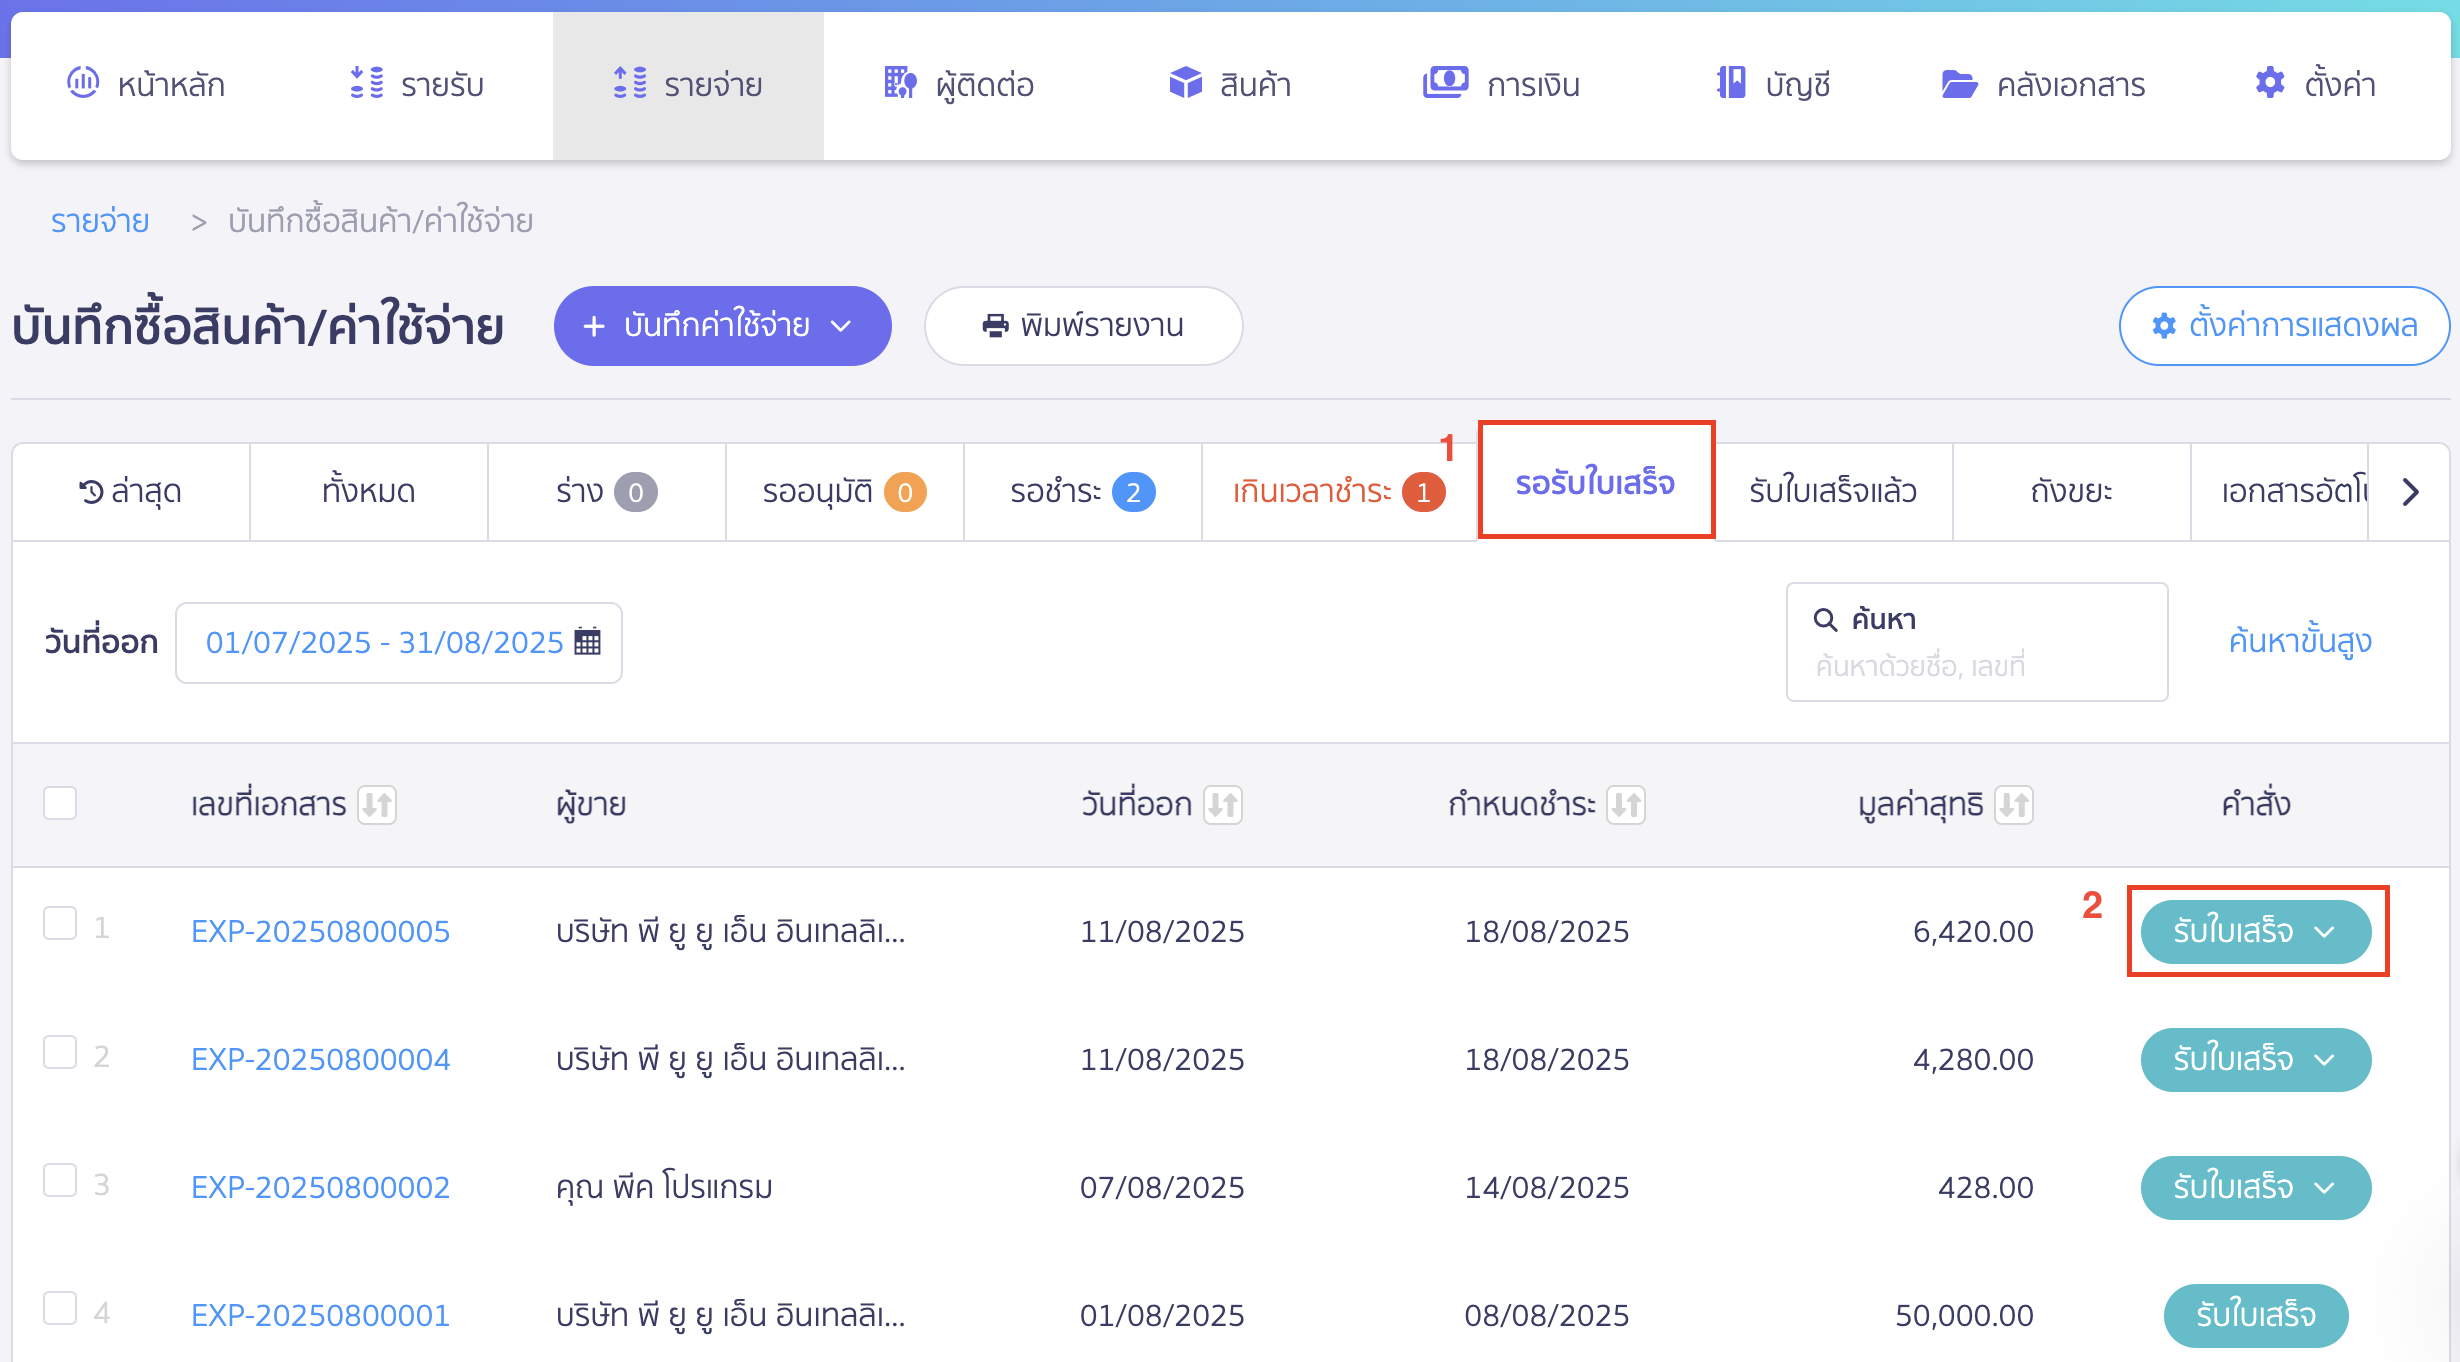The width and height of the screenshot is (2460, 1362).
Task: Click gear icon in ตั้งค่าการแสดงผล
Action: (x=2164, y=326)
